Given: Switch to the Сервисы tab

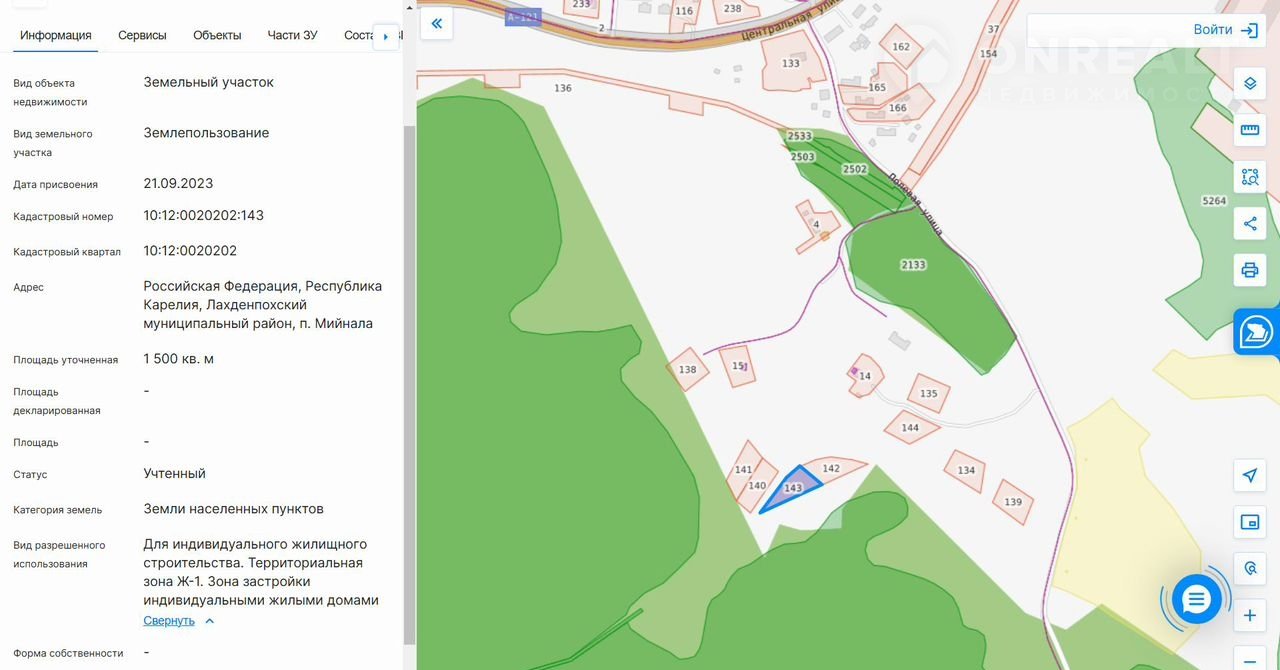Looking at the screenshot, I should click(x=142, y=35).
